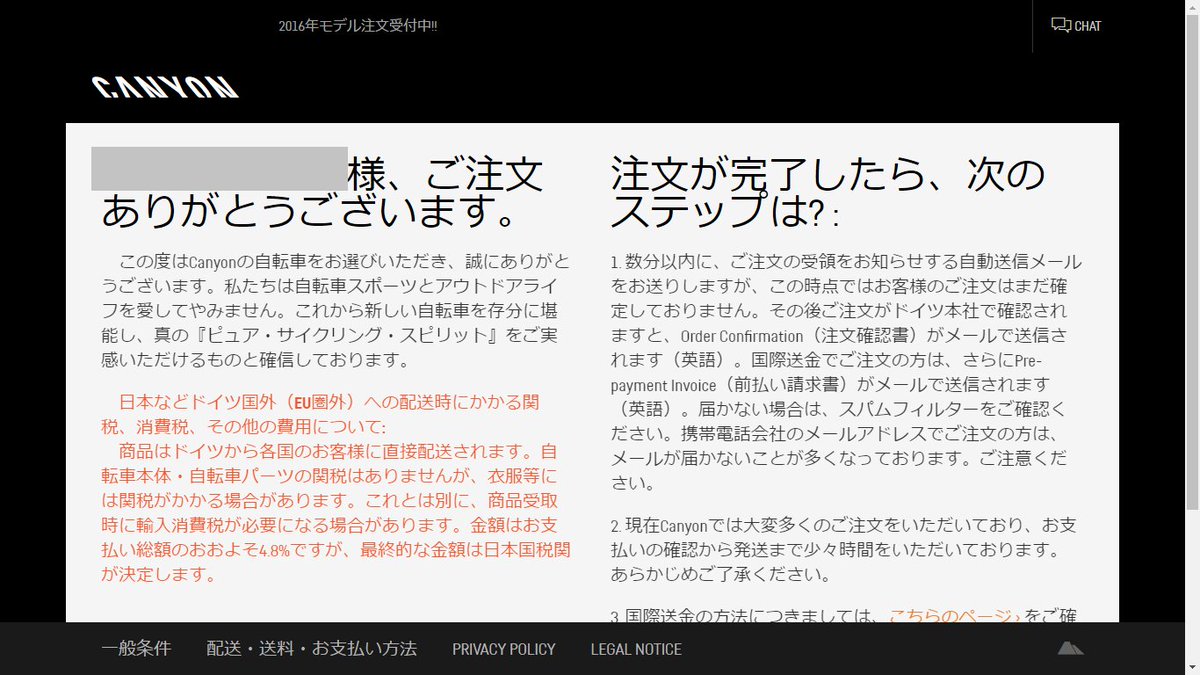Viewport: 1200px width, 675px height.
Task: Click the scroll-to-top mountain icon
Action: [x=1071, y=648]
